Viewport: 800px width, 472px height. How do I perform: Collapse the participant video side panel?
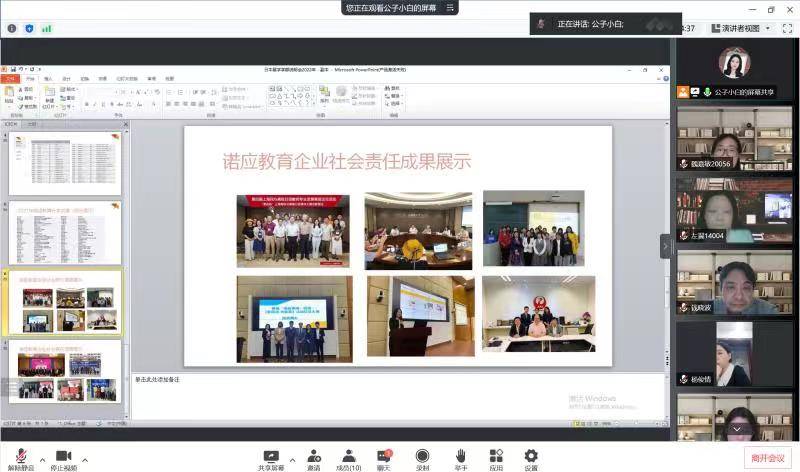point(665,246)
